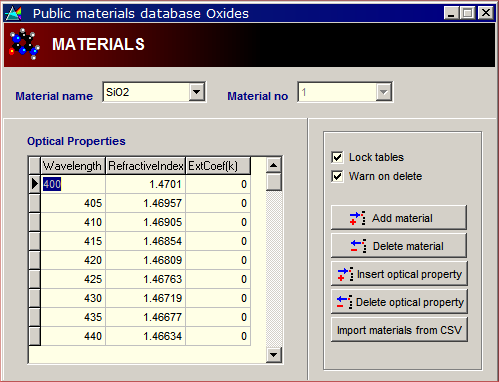Click the wavelength cell 420
This screenshot has width=499, height=382.
[x=73, y=260]
